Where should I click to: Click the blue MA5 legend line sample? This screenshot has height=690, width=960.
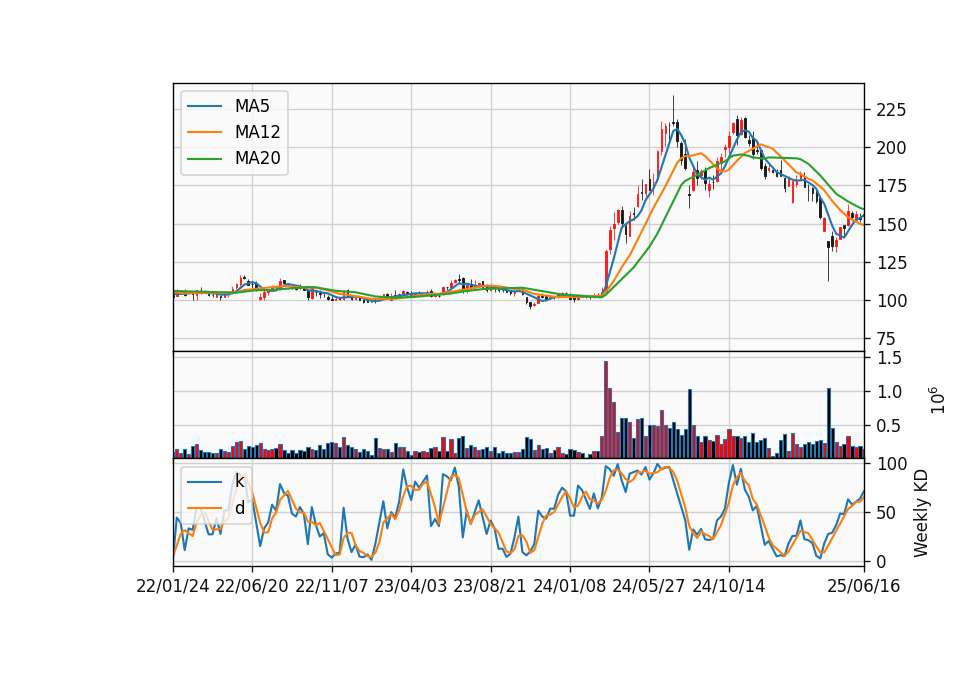[x=204, y=106]
